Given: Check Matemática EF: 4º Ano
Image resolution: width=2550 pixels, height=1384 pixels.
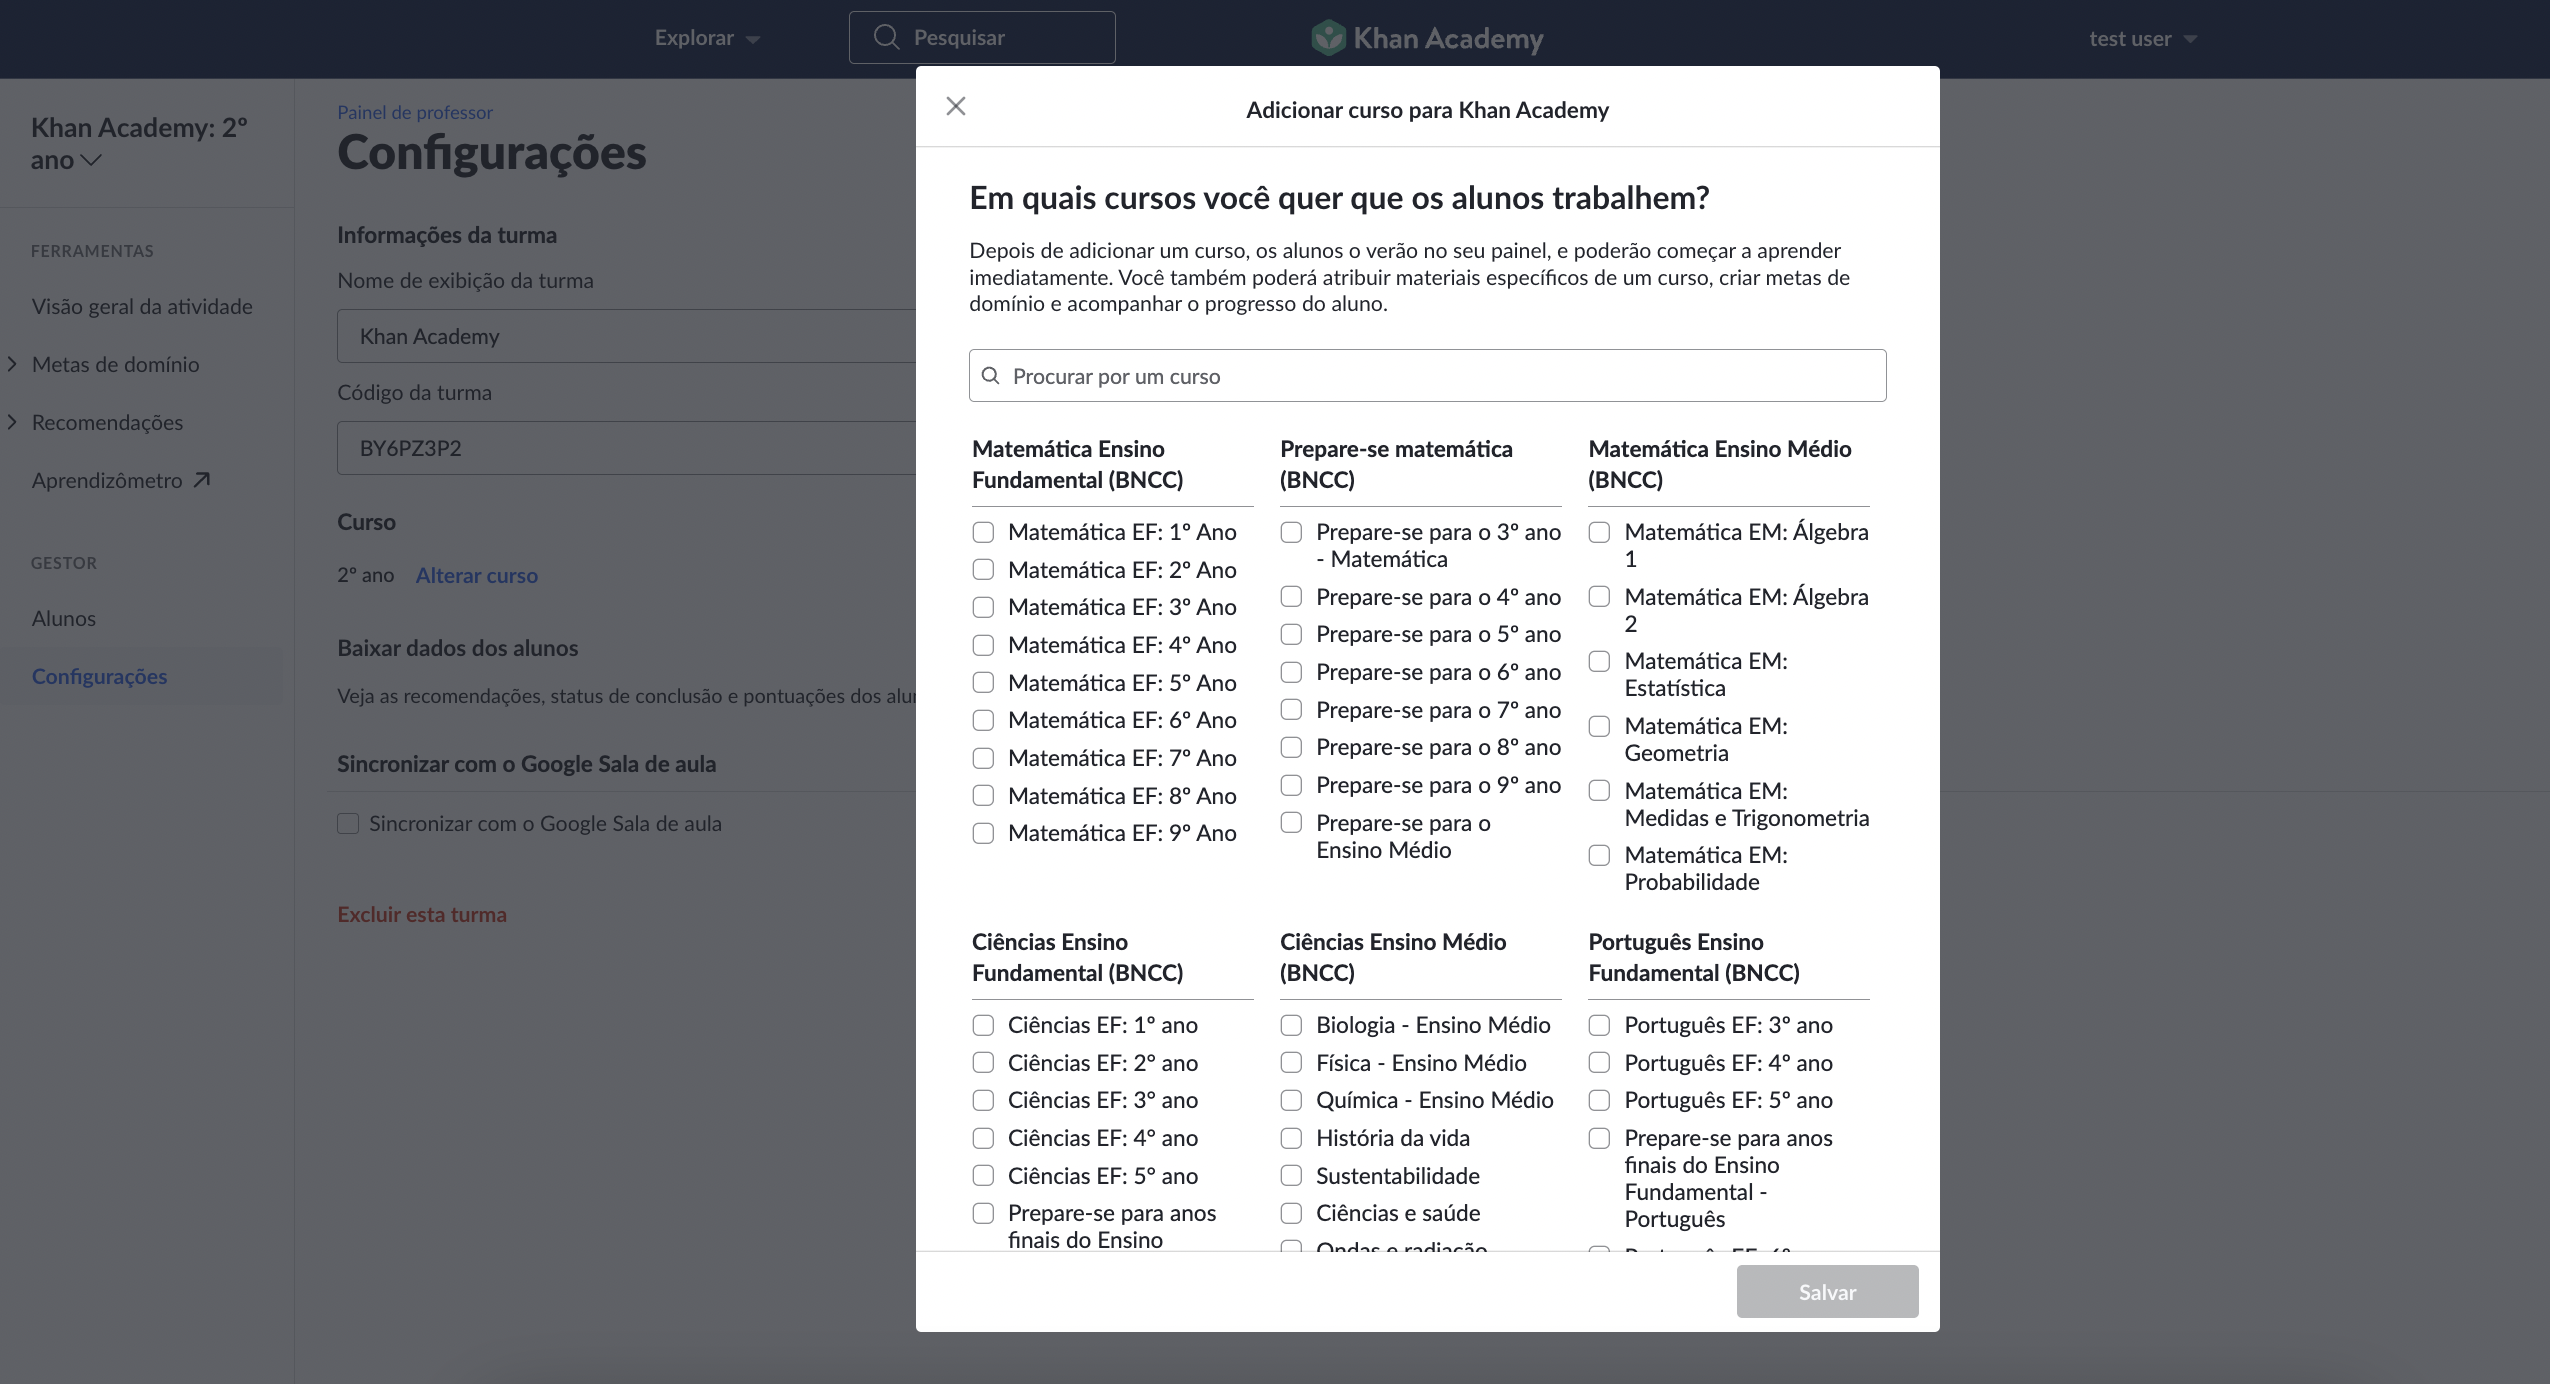Looking at the screenshot, I should (983, 645).
